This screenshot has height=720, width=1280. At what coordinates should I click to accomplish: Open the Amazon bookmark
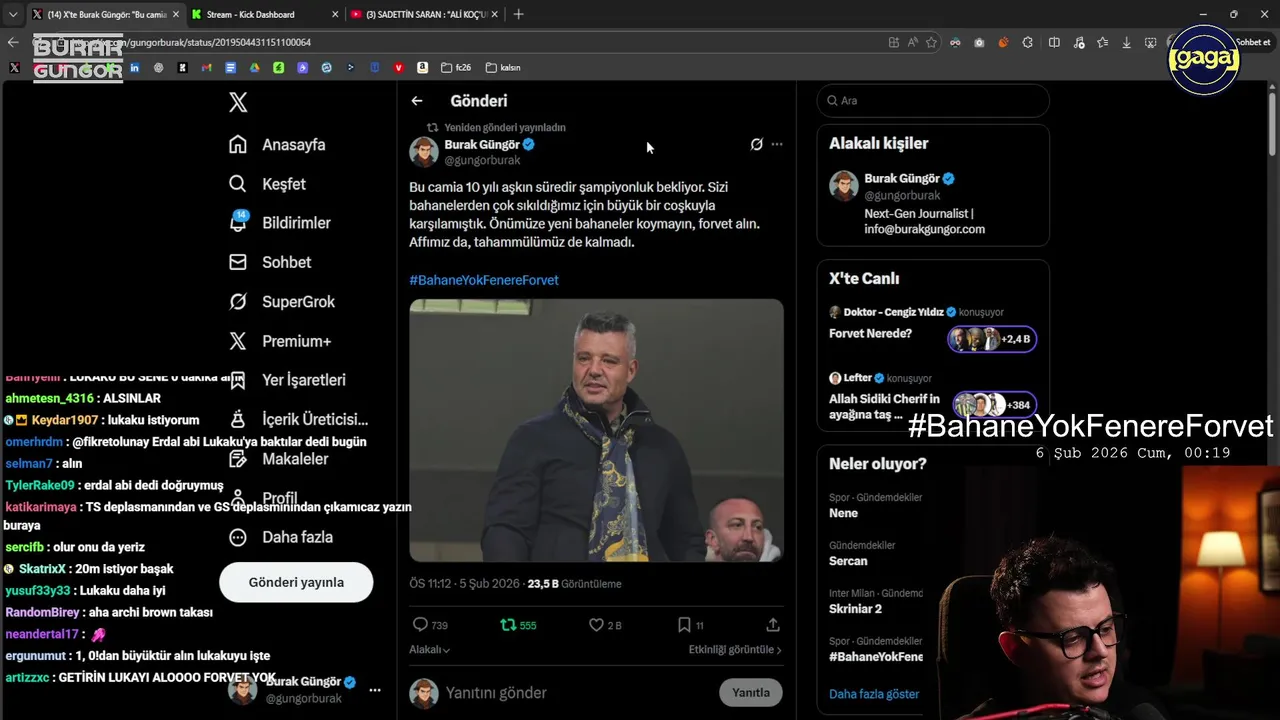422,67
